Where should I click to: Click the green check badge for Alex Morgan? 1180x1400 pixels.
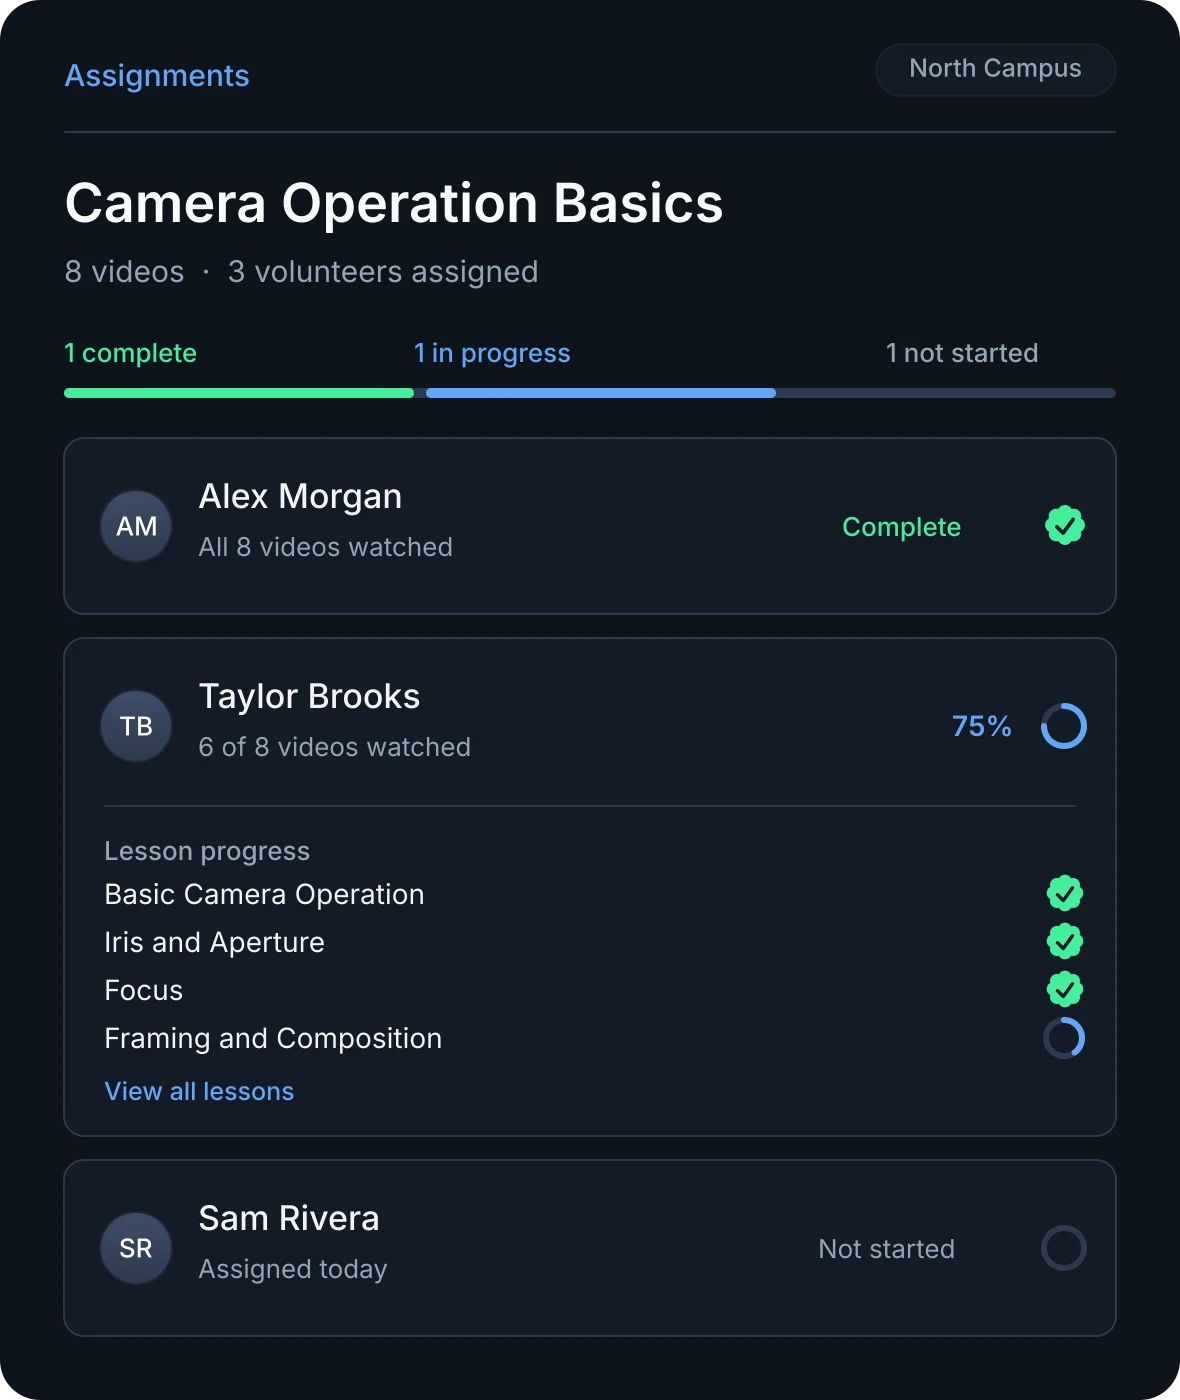coord(1064,526)
